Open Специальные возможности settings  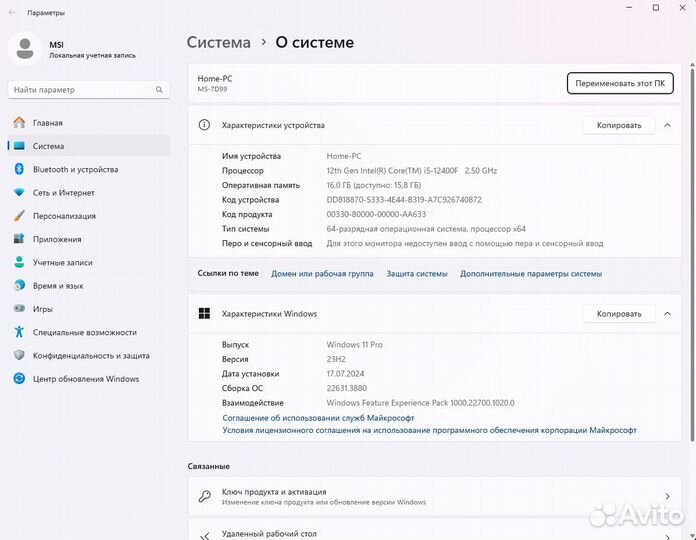89,332
